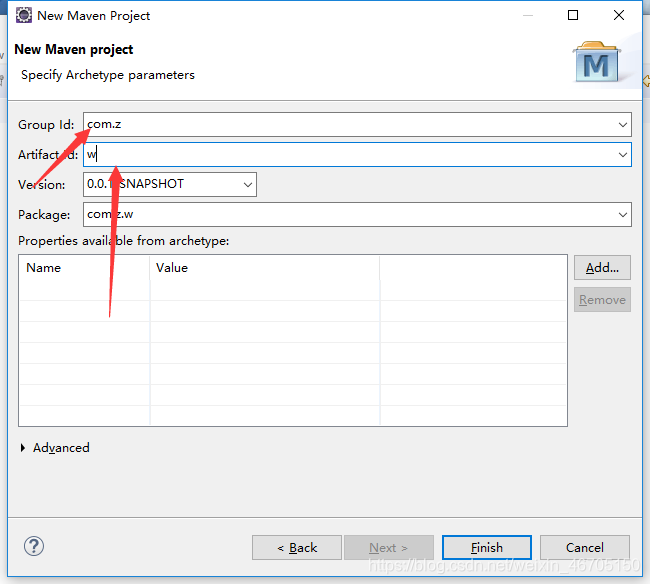Click the Name column header

point(84,268)
